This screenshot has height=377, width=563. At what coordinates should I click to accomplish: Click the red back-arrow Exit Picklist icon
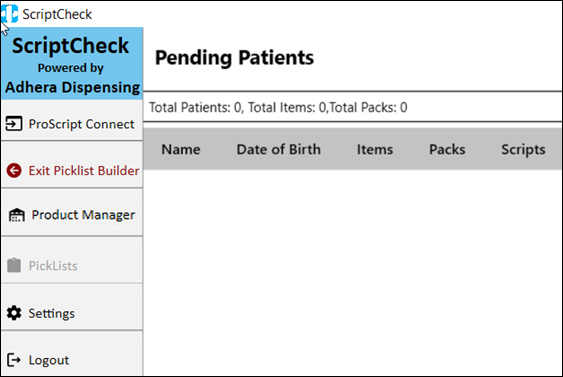click(x=14, y=171)
